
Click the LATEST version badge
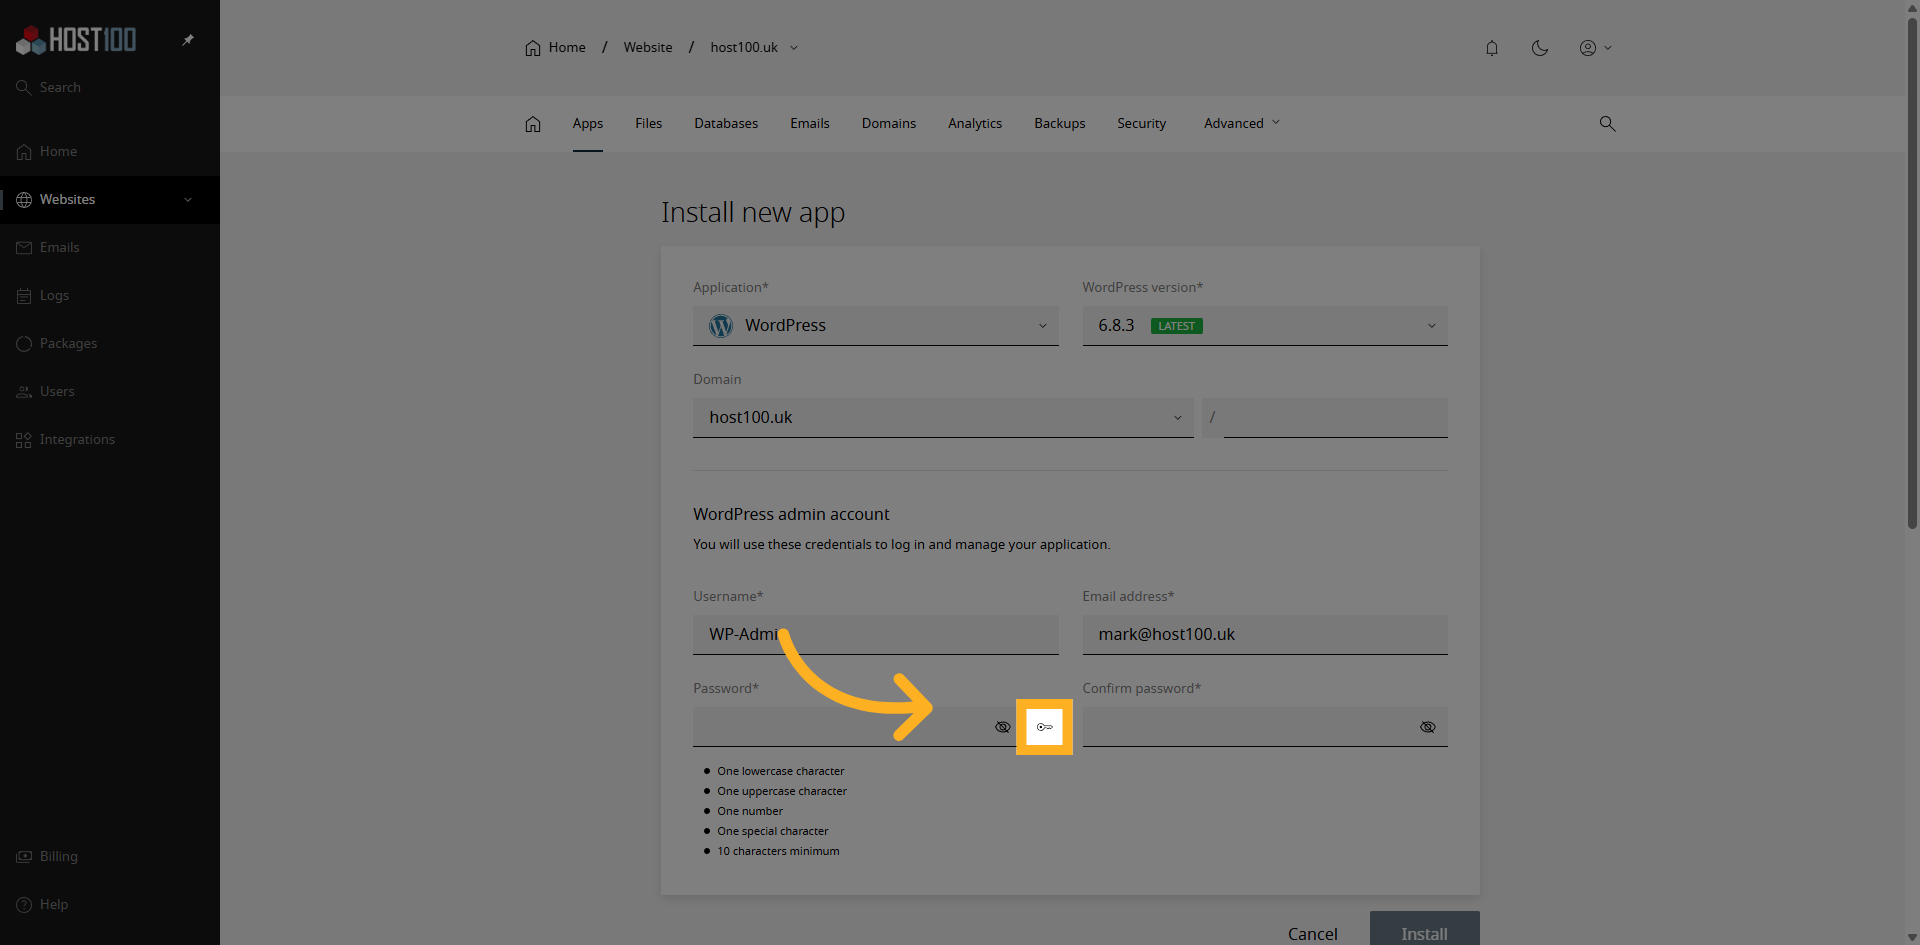pyautogui.click(x=1176, y=326)
